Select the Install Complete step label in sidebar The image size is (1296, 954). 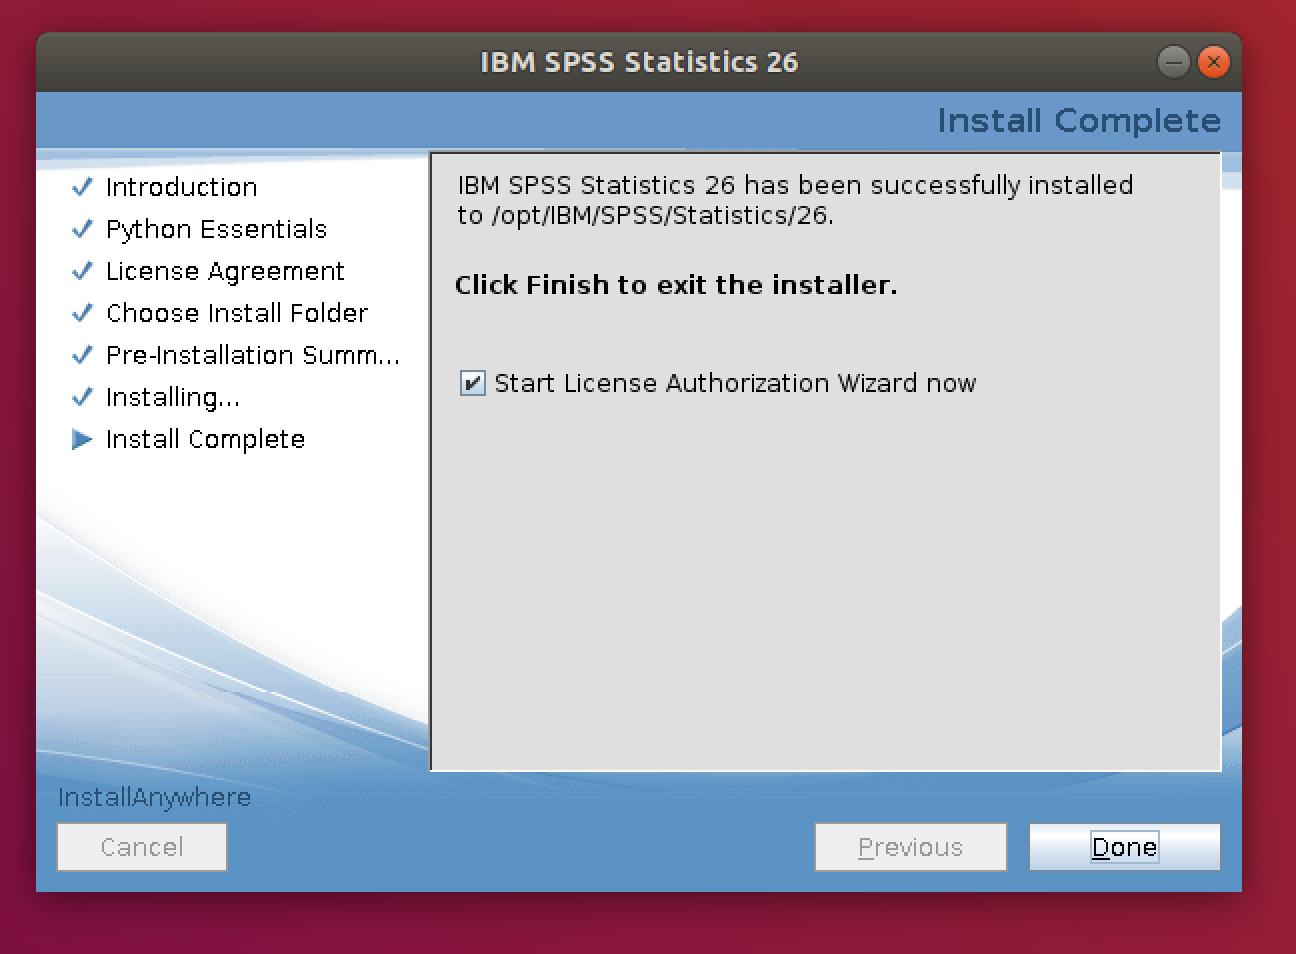[205, 440]
